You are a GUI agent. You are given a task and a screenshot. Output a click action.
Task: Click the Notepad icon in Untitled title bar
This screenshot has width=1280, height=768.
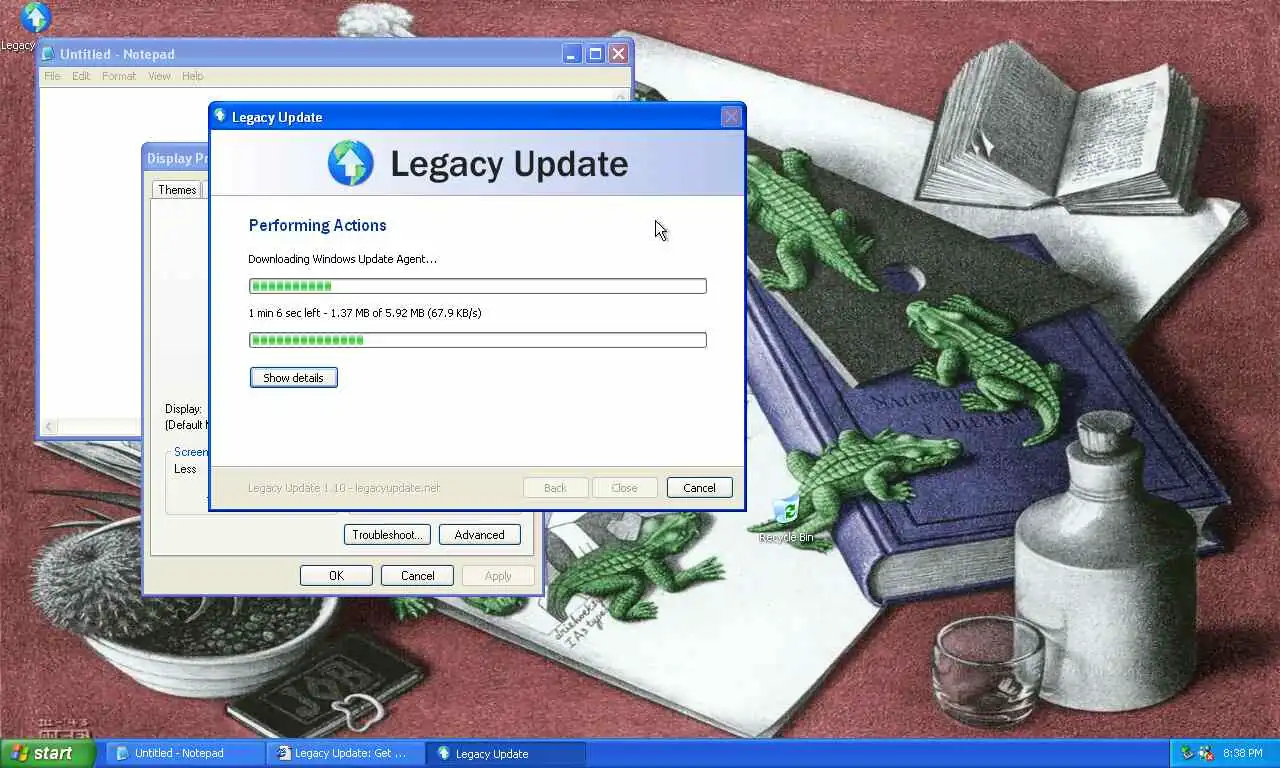pos(48,54)
